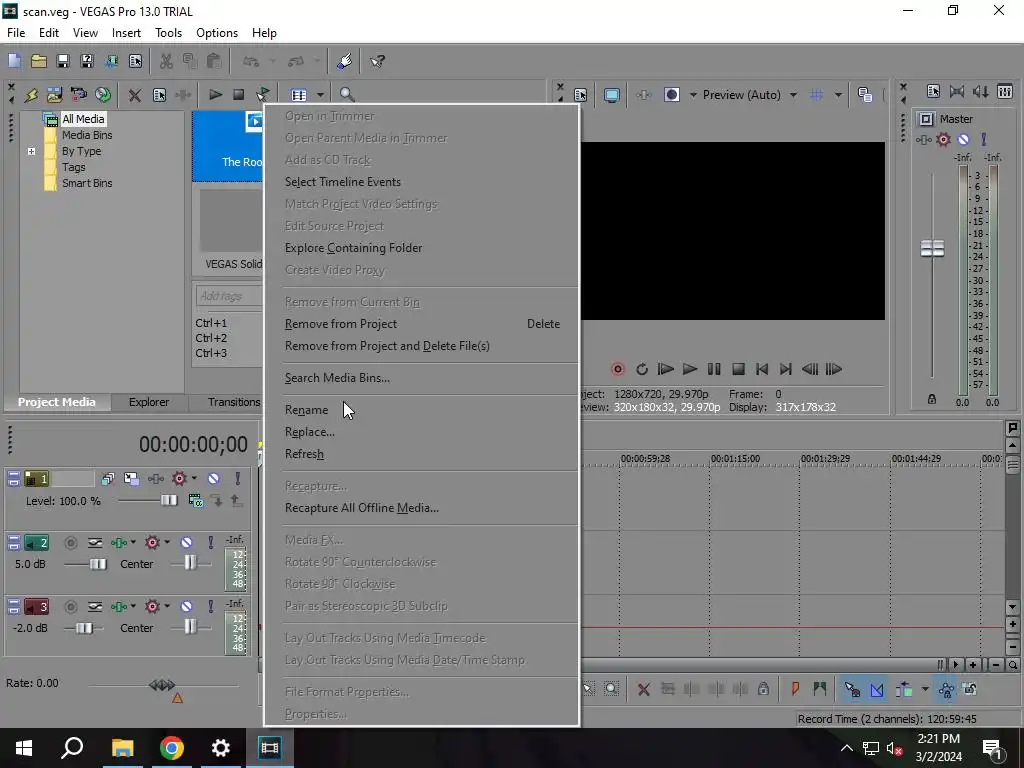
Task: Click Remove from Project menu entry
Action: 340,324
